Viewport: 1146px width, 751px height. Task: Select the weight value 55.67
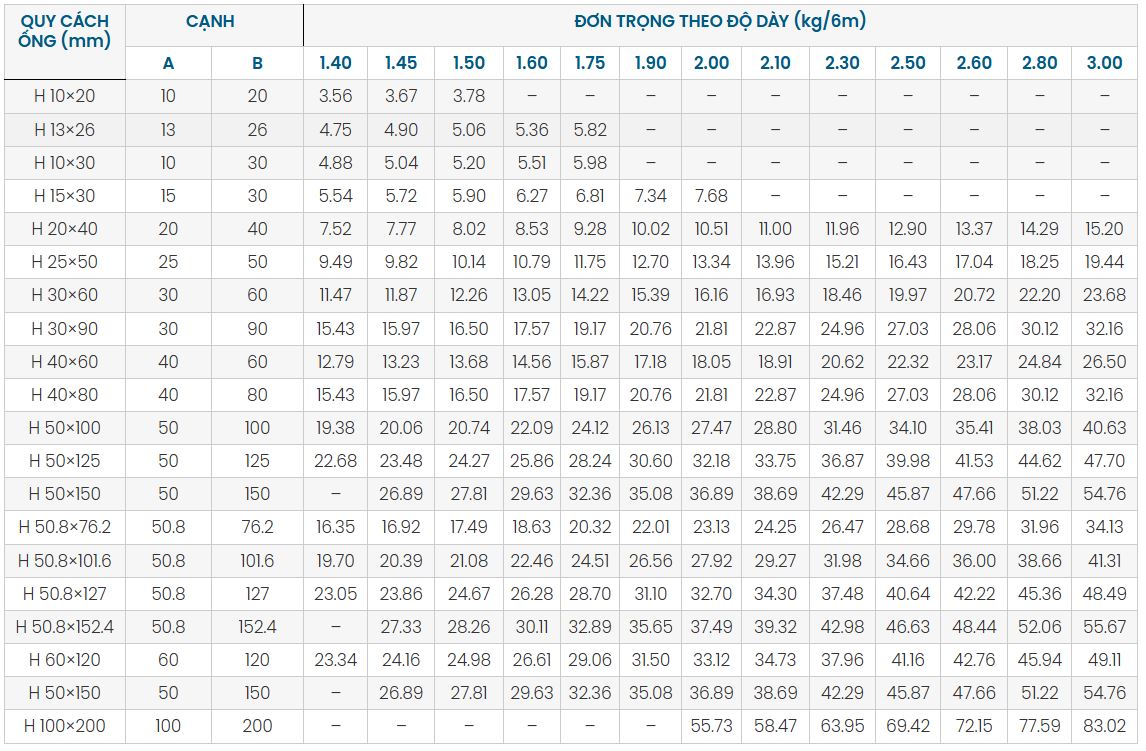point(1104,627)
